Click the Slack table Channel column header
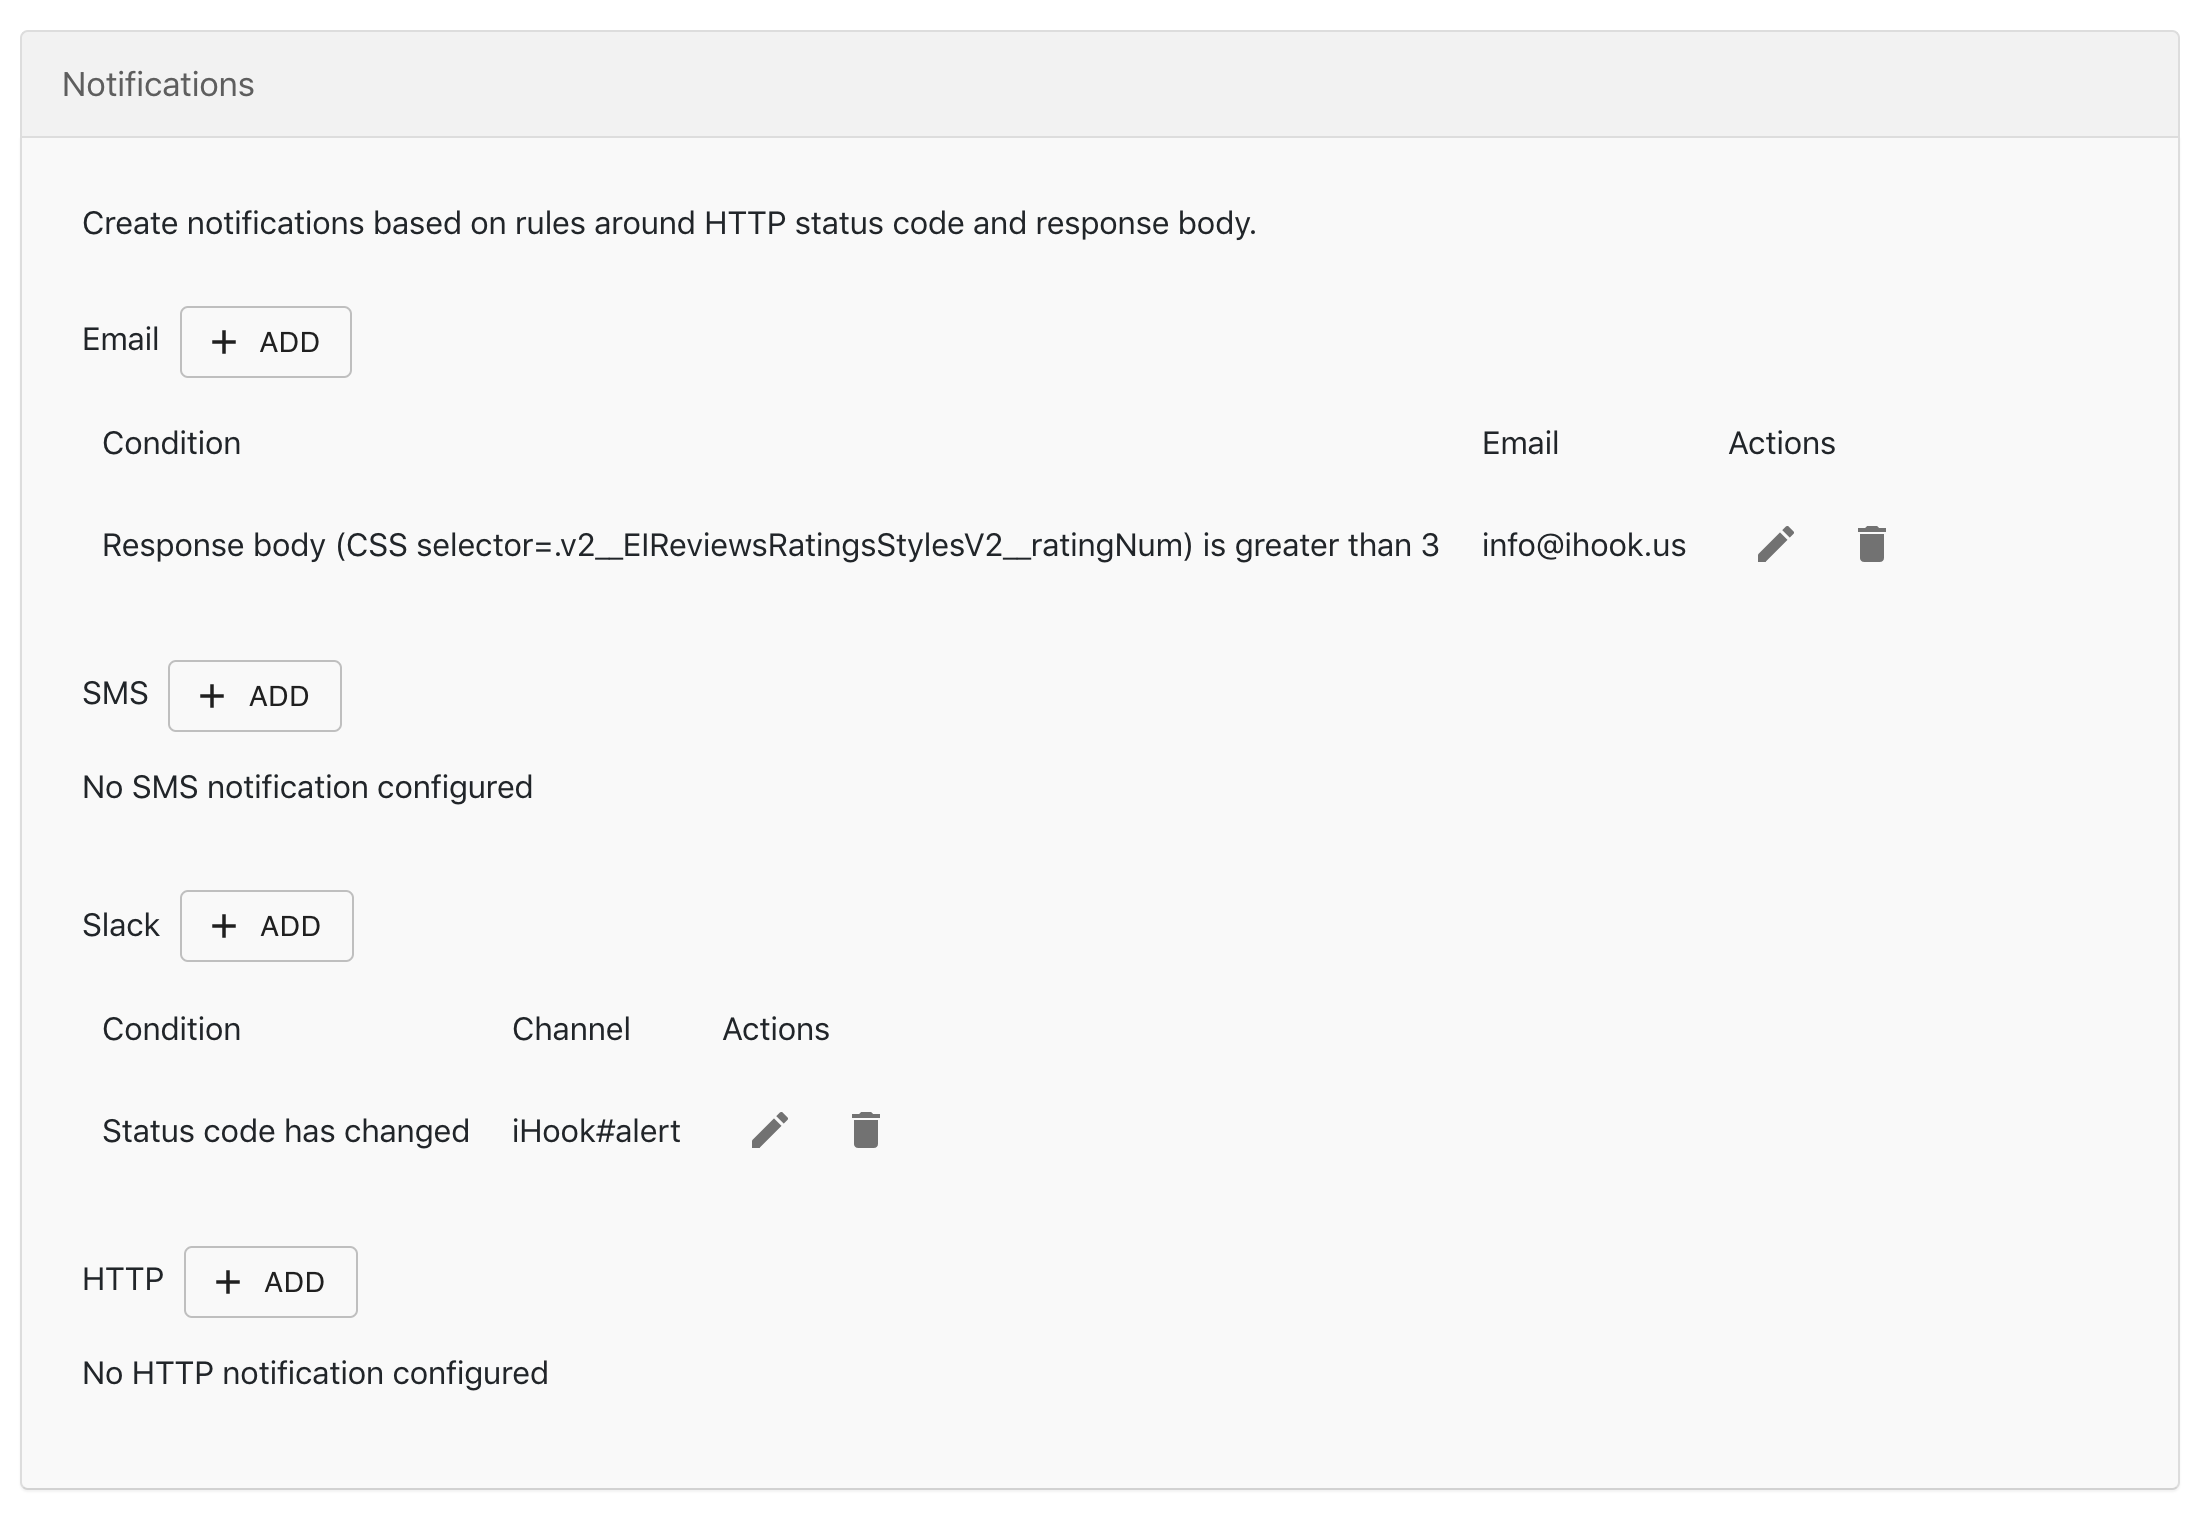Image resolution: width=2200 pixels, height=1518 pixels. [x=571, y=1029]
